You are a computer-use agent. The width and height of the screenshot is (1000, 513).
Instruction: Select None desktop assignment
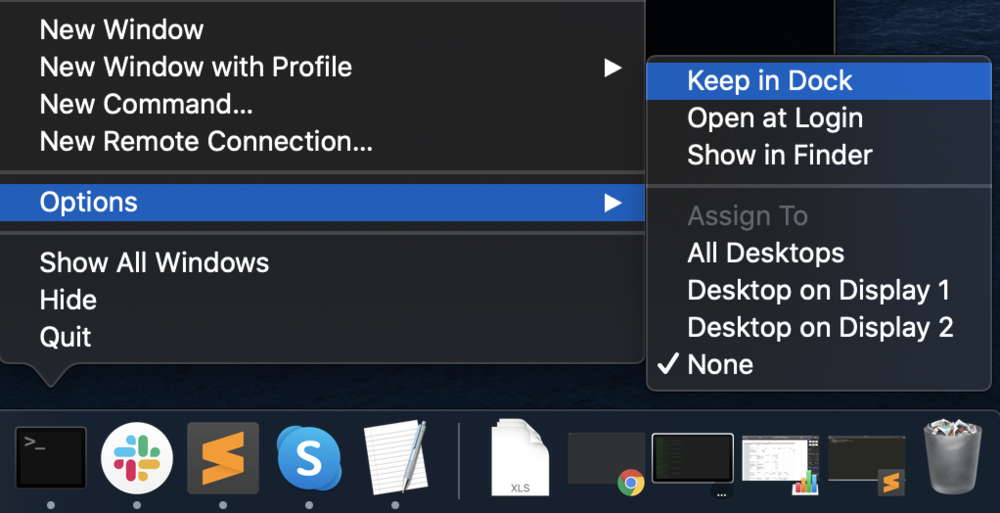coord(720,364)
